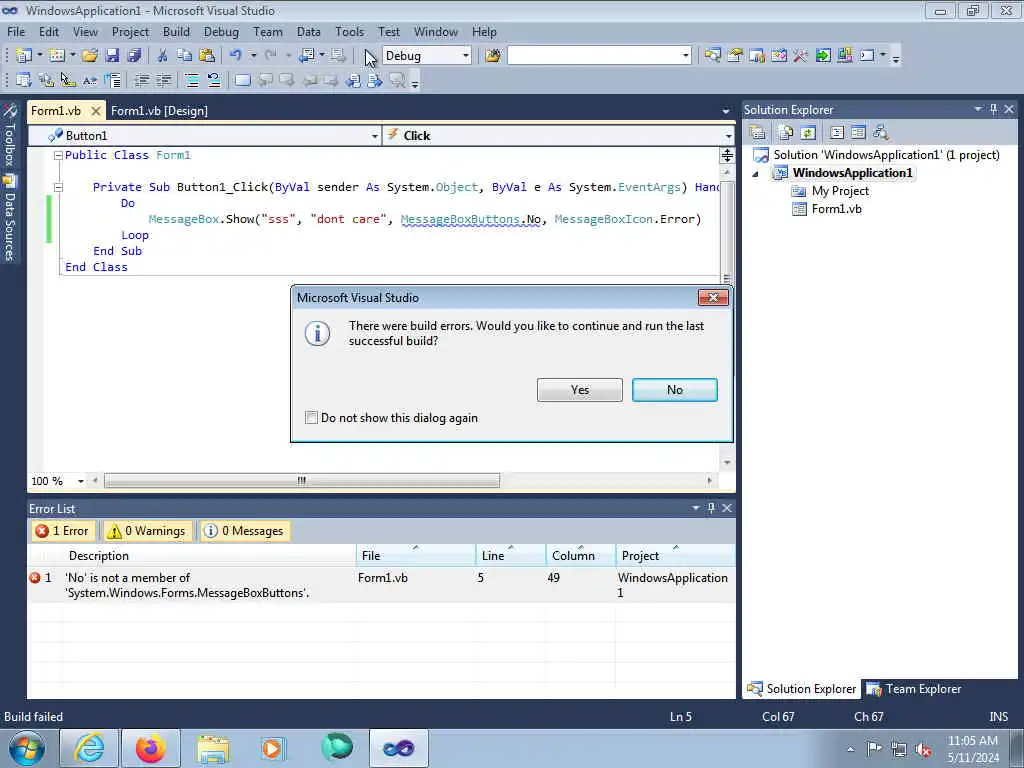Screen dimensions: 1024x768
Task: Click the Uncomment selected lines icon
Action: point(214,80)
